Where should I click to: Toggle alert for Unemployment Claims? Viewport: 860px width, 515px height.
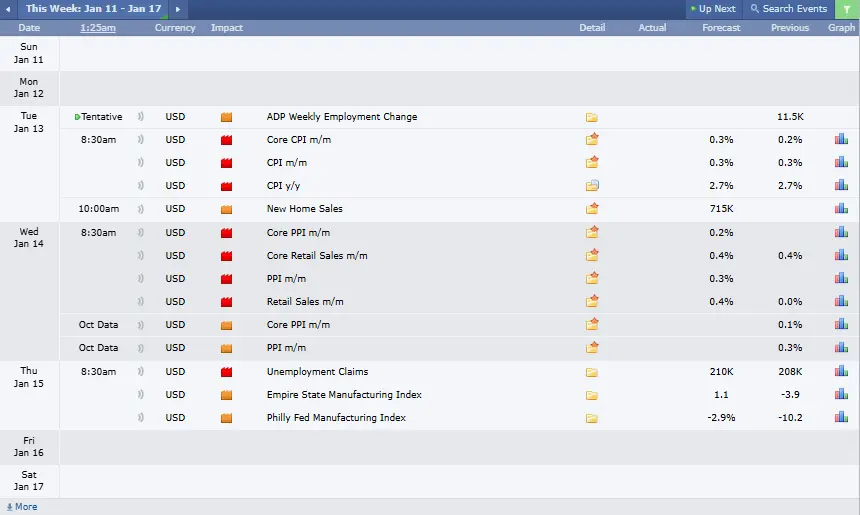tap(141, 372)
